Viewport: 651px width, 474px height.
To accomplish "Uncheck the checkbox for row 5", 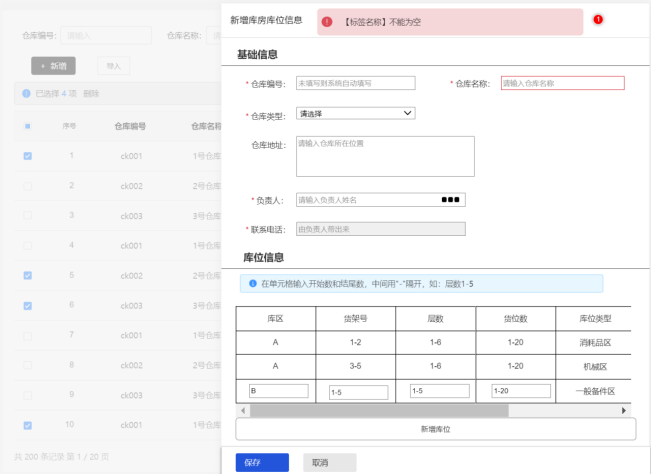I will (x=27, y=276).
